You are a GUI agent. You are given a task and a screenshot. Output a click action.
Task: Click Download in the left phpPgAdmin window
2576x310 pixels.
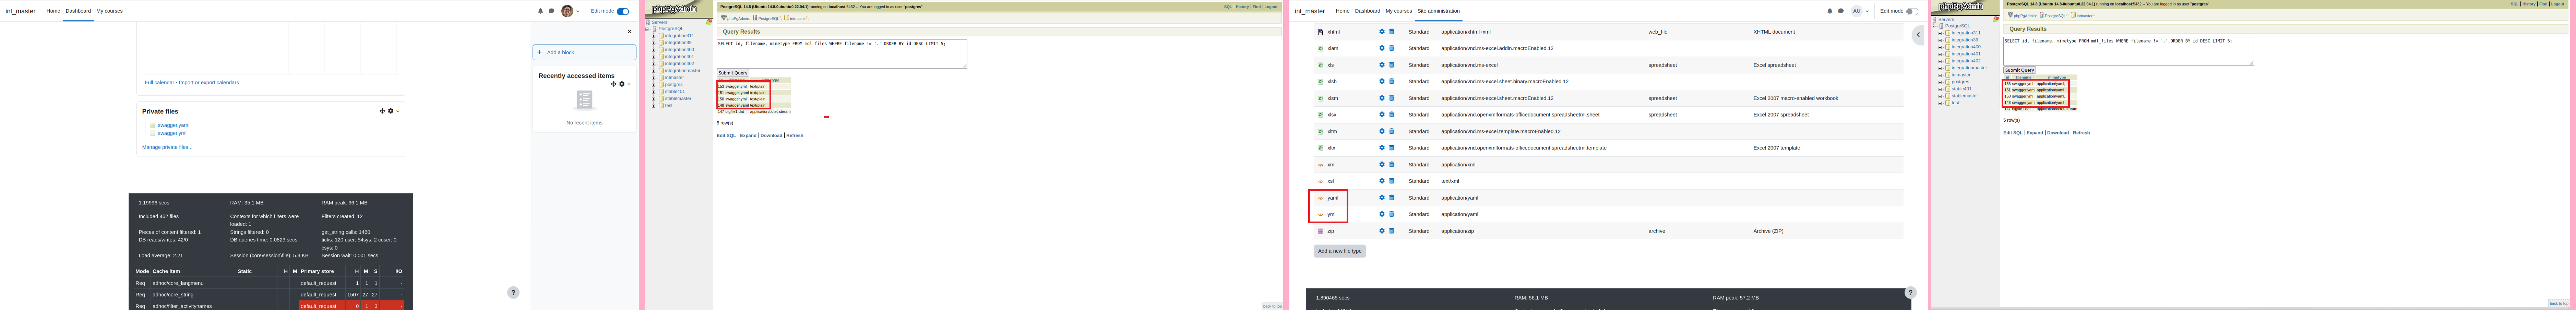(771, 135)
